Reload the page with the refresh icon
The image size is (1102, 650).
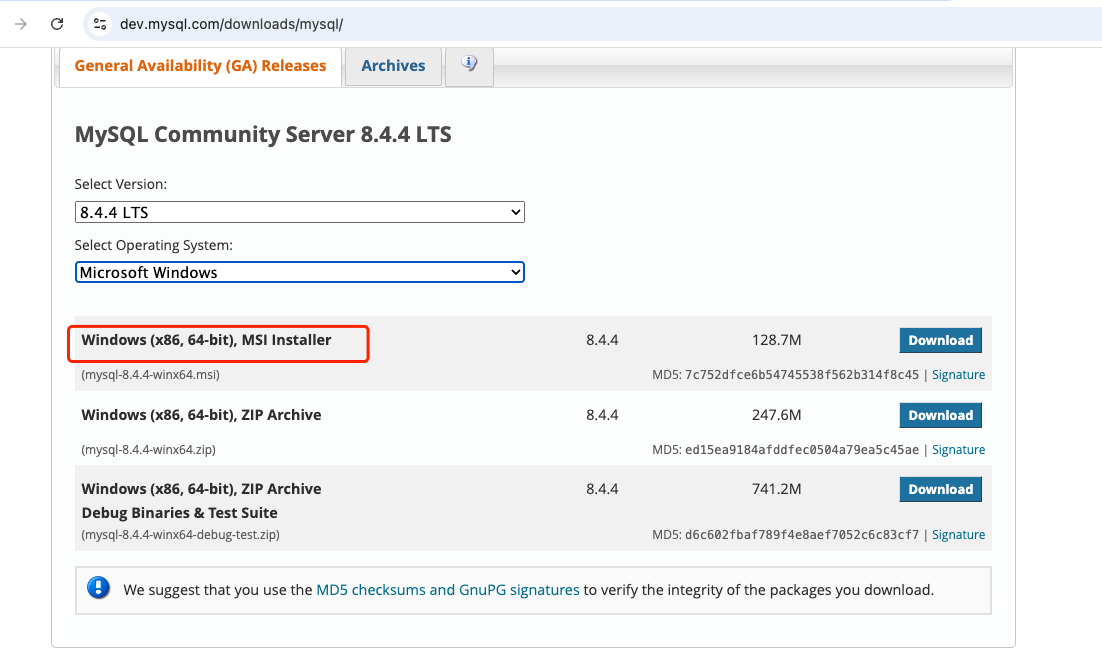pyautogui.click(x=57, y=24)
